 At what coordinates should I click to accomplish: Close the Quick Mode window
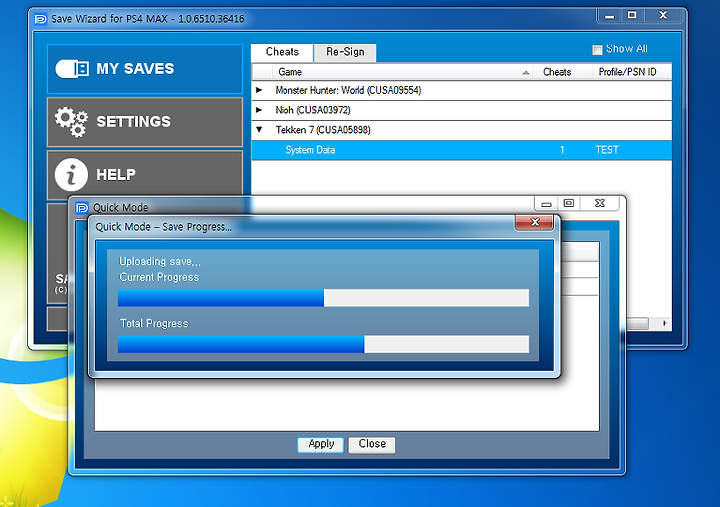[x=600, y=203]
